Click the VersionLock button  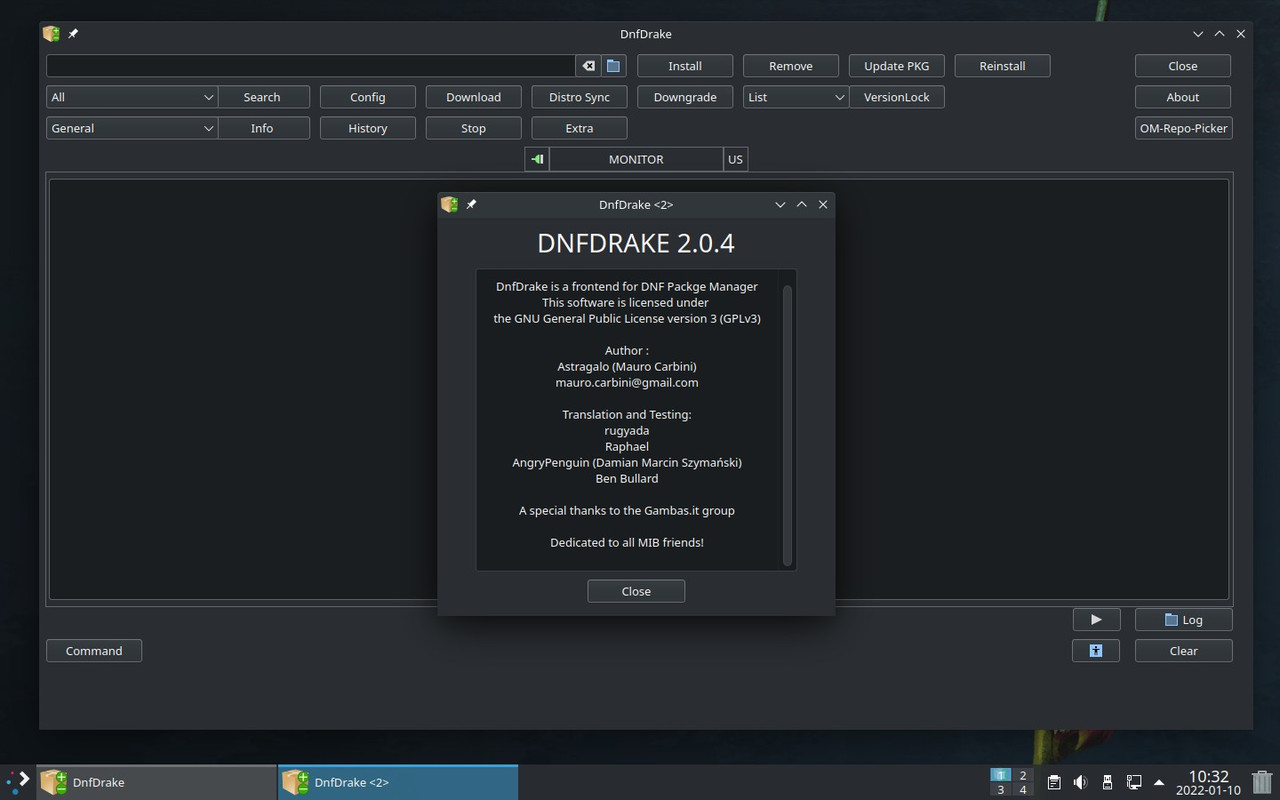pyautogui.click(x=897, y=97)
